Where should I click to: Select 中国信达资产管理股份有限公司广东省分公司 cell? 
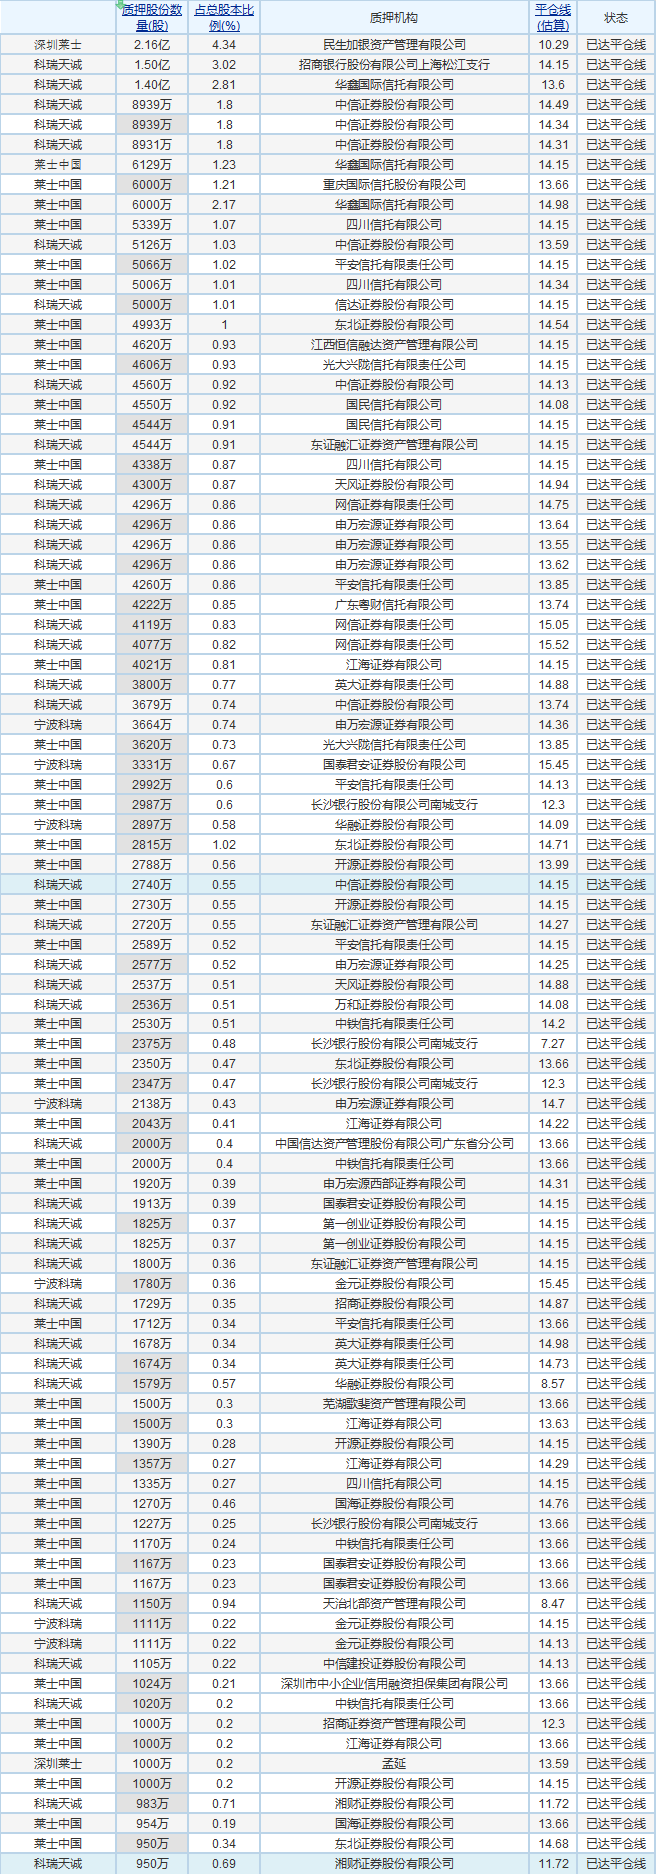coord(395,1144)
